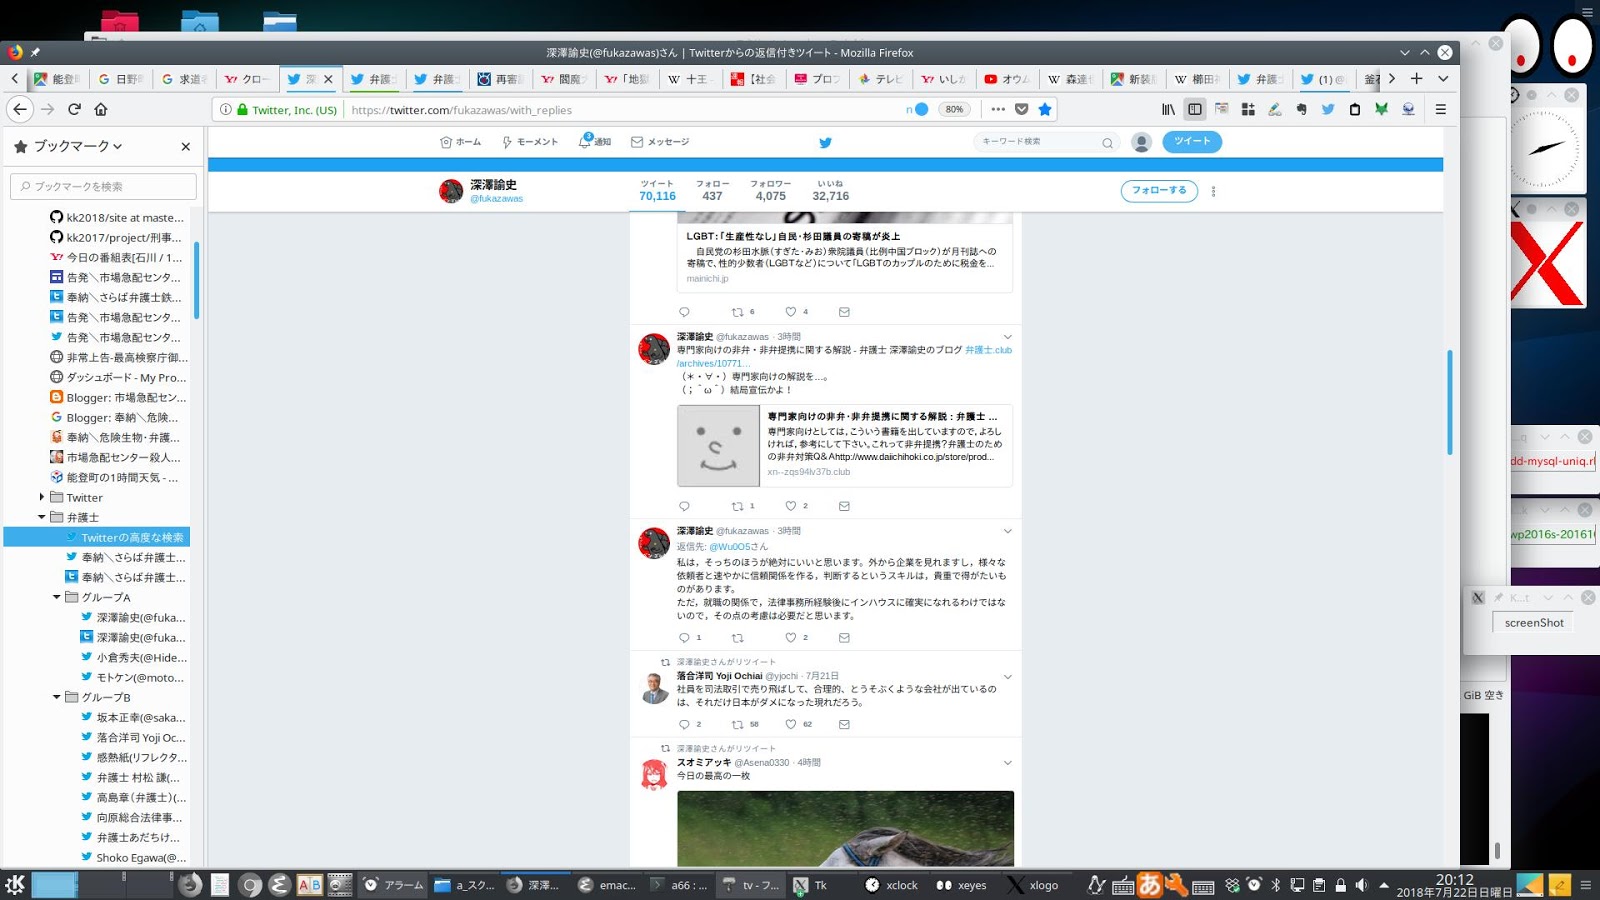The image size is (1600, 900).
Task: Retweet the 非弁提携 blog tweet
Action: (x=738, y=506)
